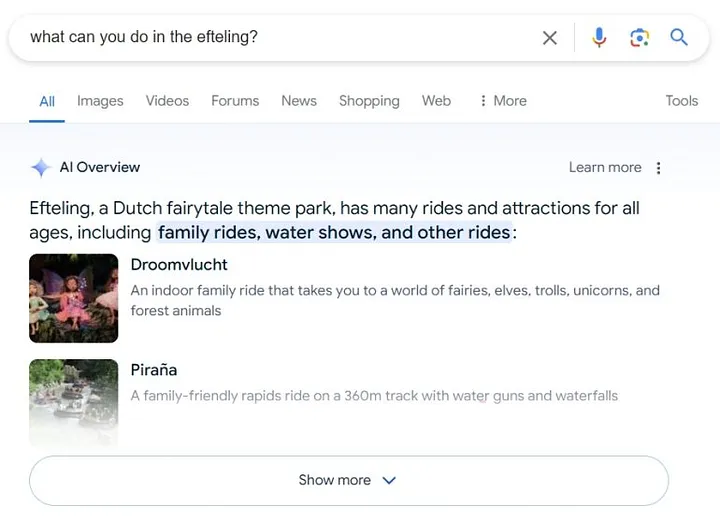720x523 pixels.
Task: Open the Piraña rapids ride thumbnail
Action: (x=73, y=403)
